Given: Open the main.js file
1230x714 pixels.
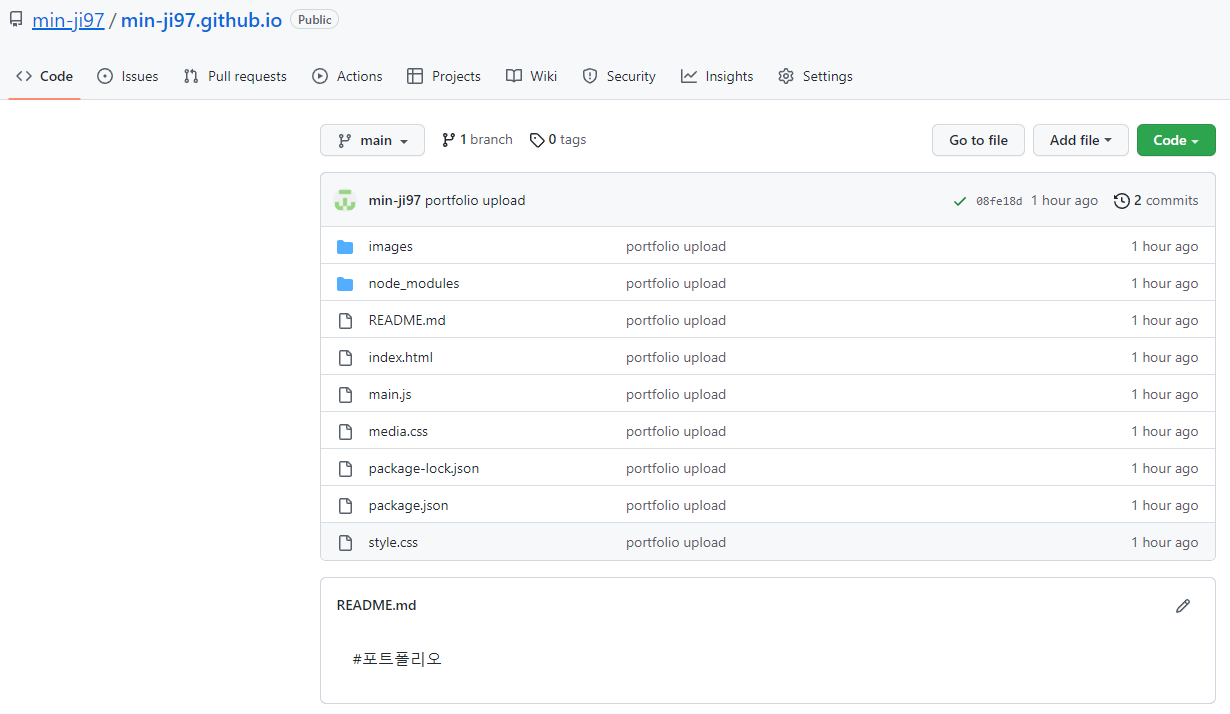Looking at the screenshot, I should (x=390, y=394).
